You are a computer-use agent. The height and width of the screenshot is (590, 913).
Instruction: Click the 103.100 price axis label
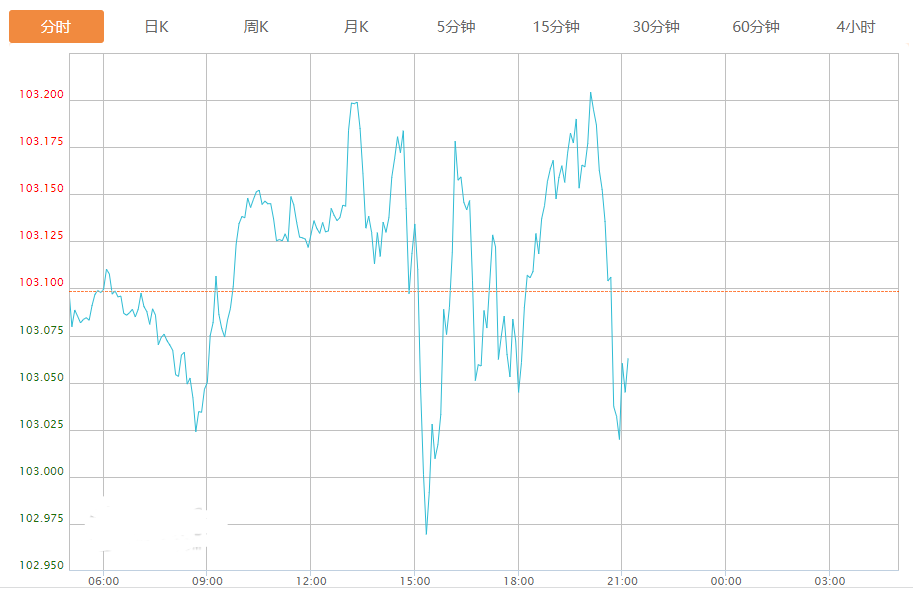[x=41, y=283]
